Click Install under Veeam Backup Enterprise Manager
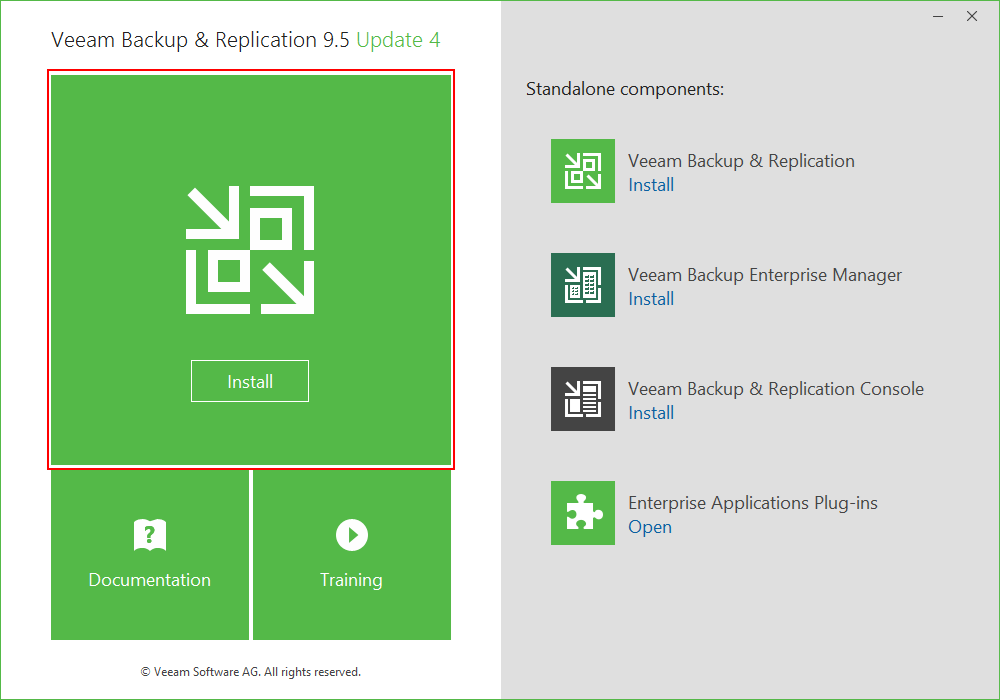The image size is (1000, 700). (651, 299)
